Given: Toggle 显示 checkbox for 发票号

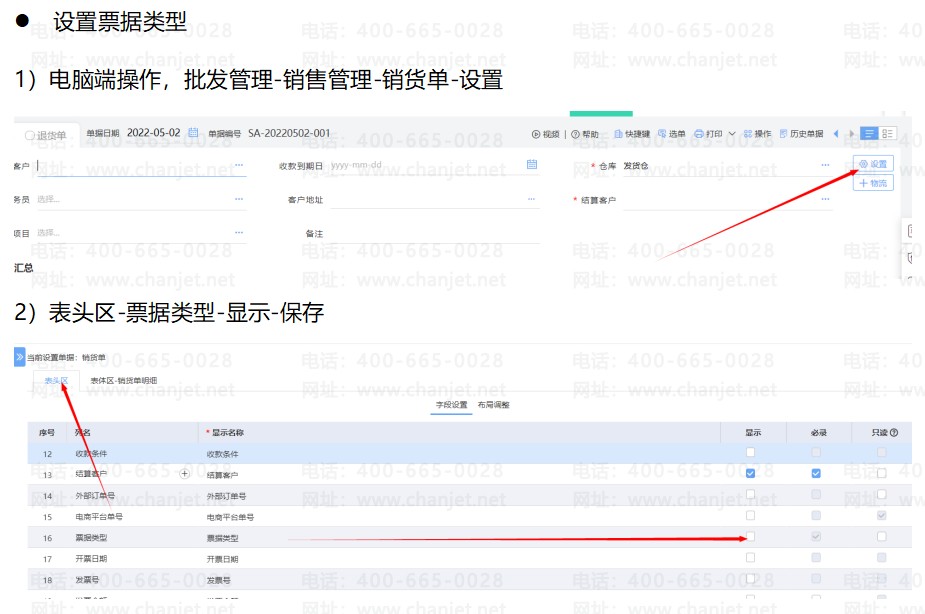Looking at the screenshot, I should (x=750, y=579).
